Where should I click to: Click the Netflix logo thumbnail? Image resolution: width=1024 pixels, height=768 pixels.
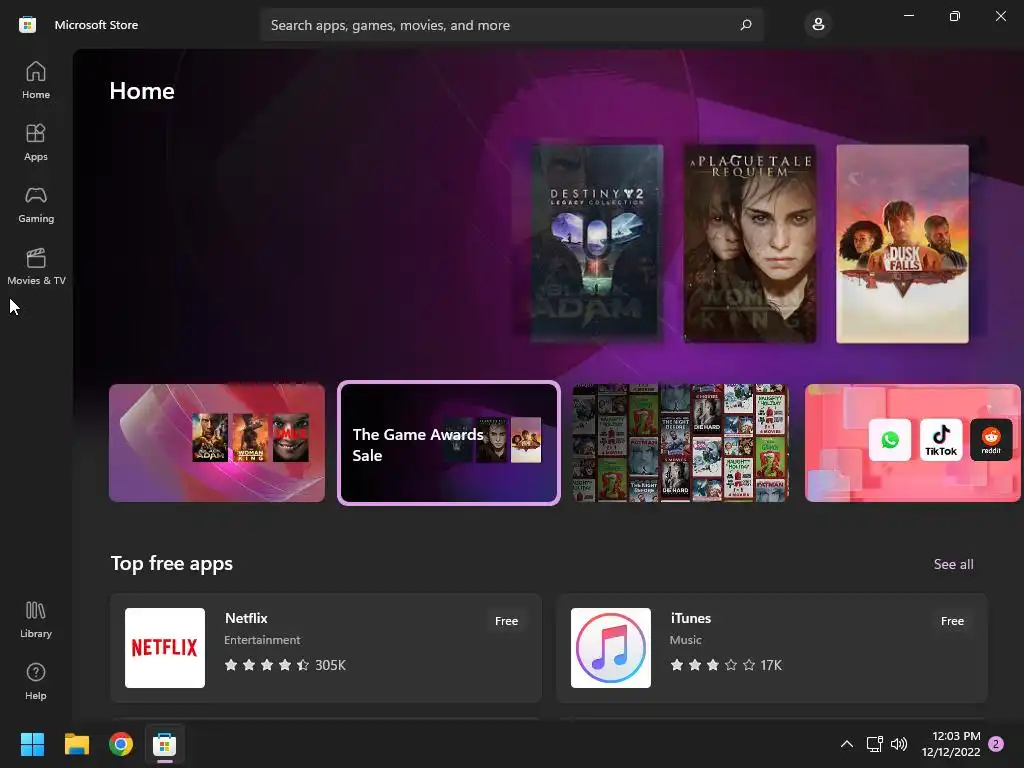click(165, 648)
